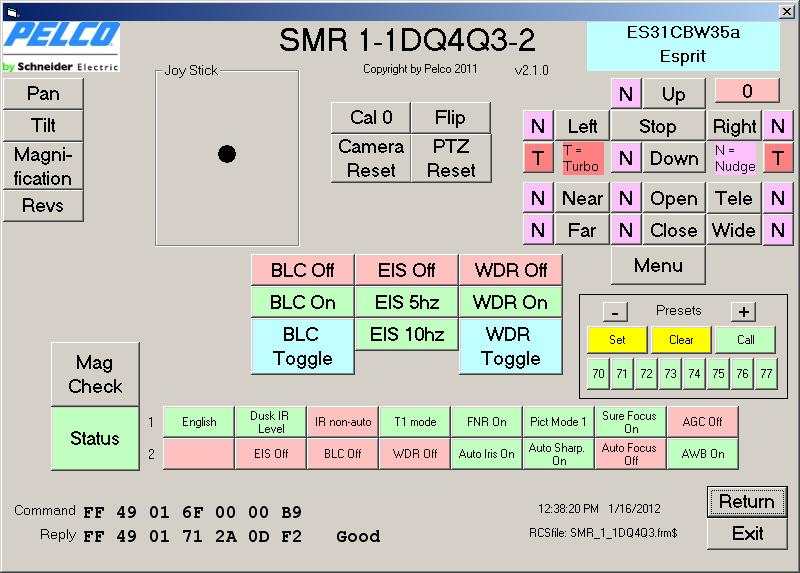This screenshot has width=800, height=573.
Task: Click PTZ Reset
Action: 451,158
